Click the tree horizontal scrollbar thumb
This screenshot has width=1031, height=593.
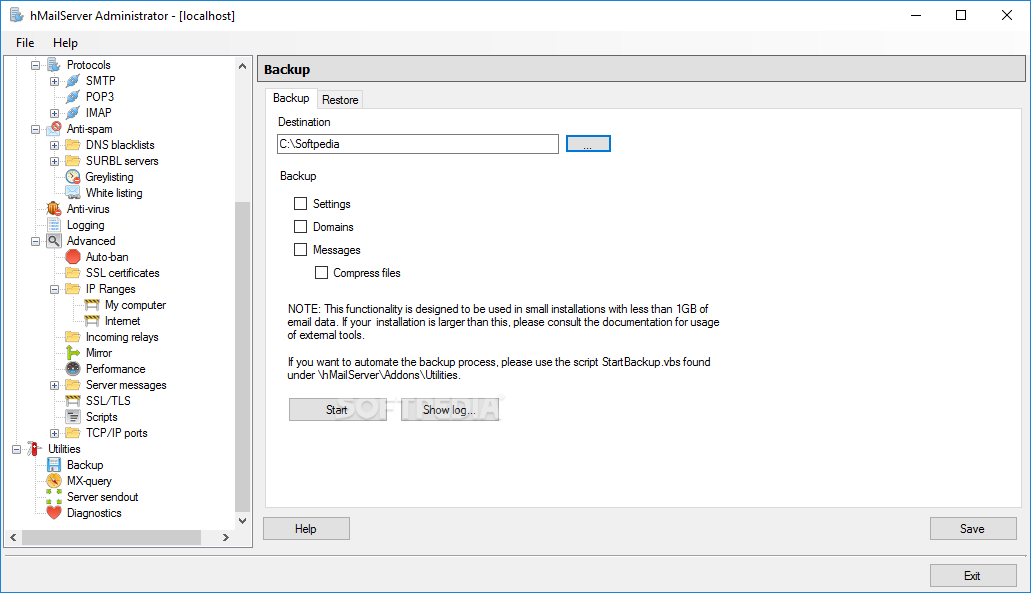coord(111,537)
